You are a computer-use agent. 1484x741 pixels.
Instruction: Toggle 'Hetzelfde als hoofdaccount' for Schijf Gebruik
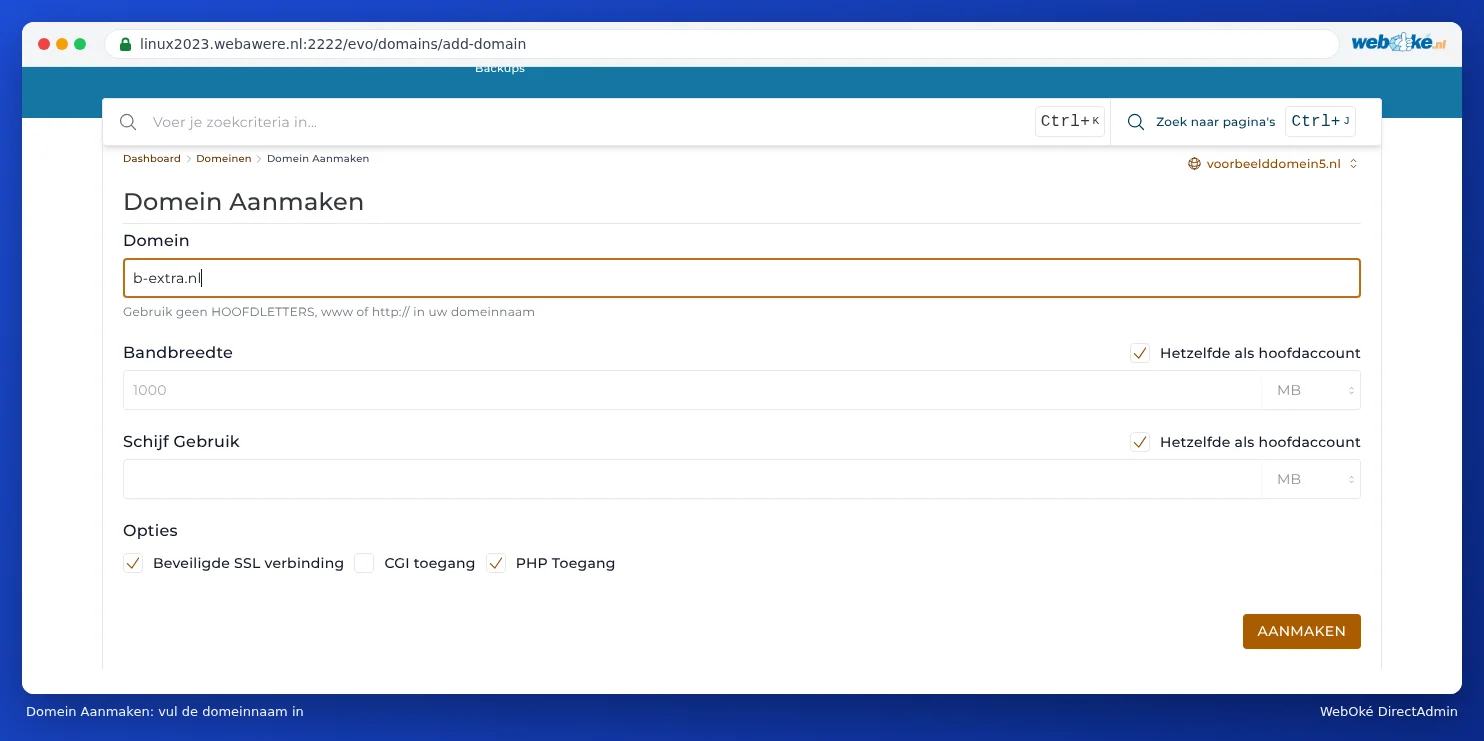point(1140,442)
